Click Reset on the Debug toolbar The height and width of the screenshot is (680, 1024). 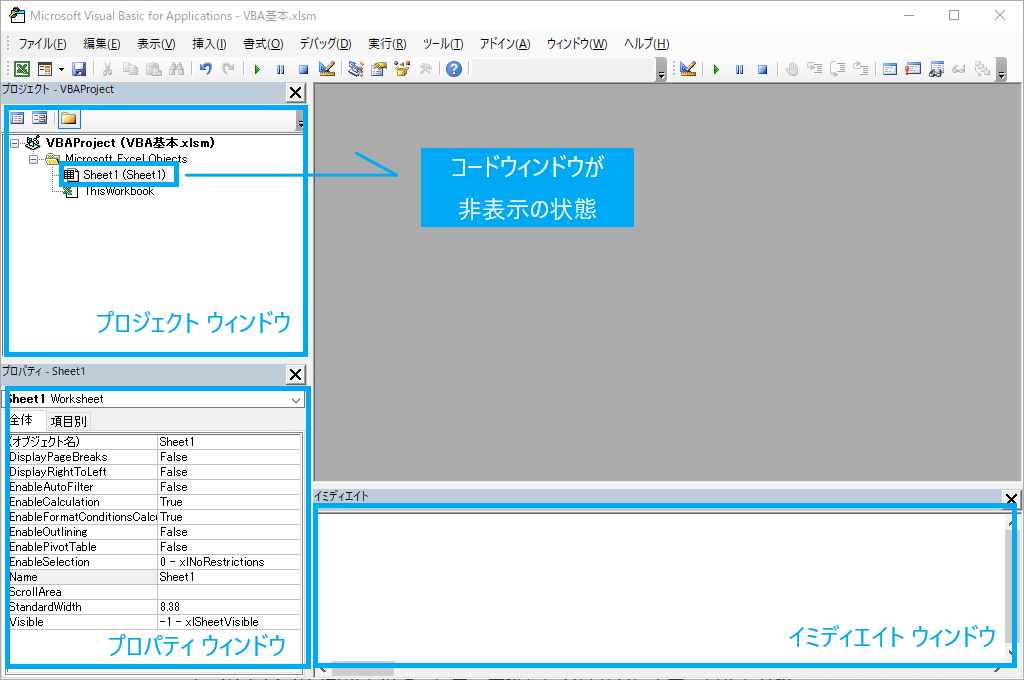pos(762,69)
